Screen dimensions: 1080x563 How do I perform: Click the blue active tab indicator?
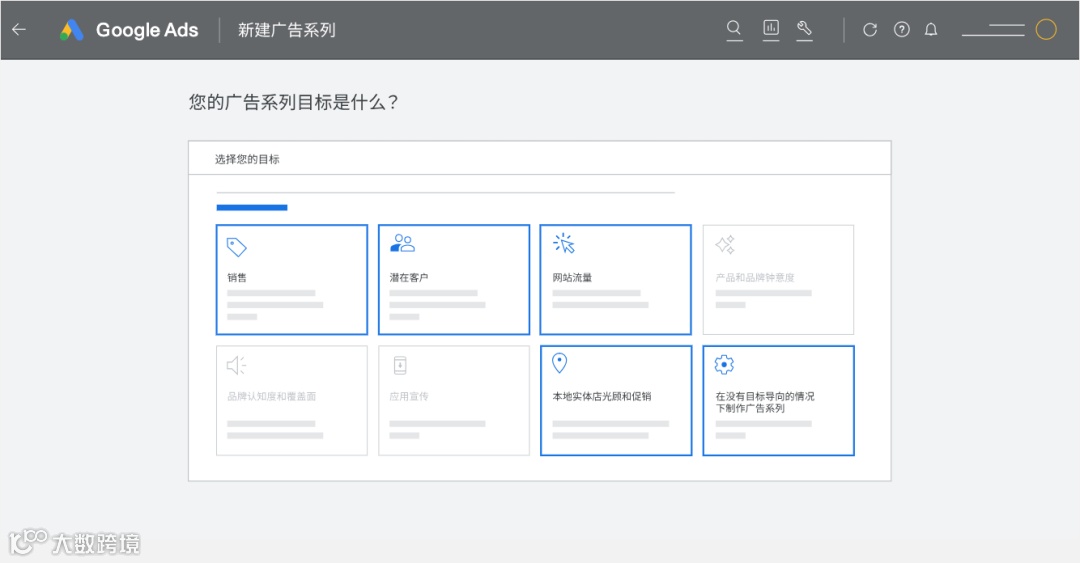click(252, 207)
